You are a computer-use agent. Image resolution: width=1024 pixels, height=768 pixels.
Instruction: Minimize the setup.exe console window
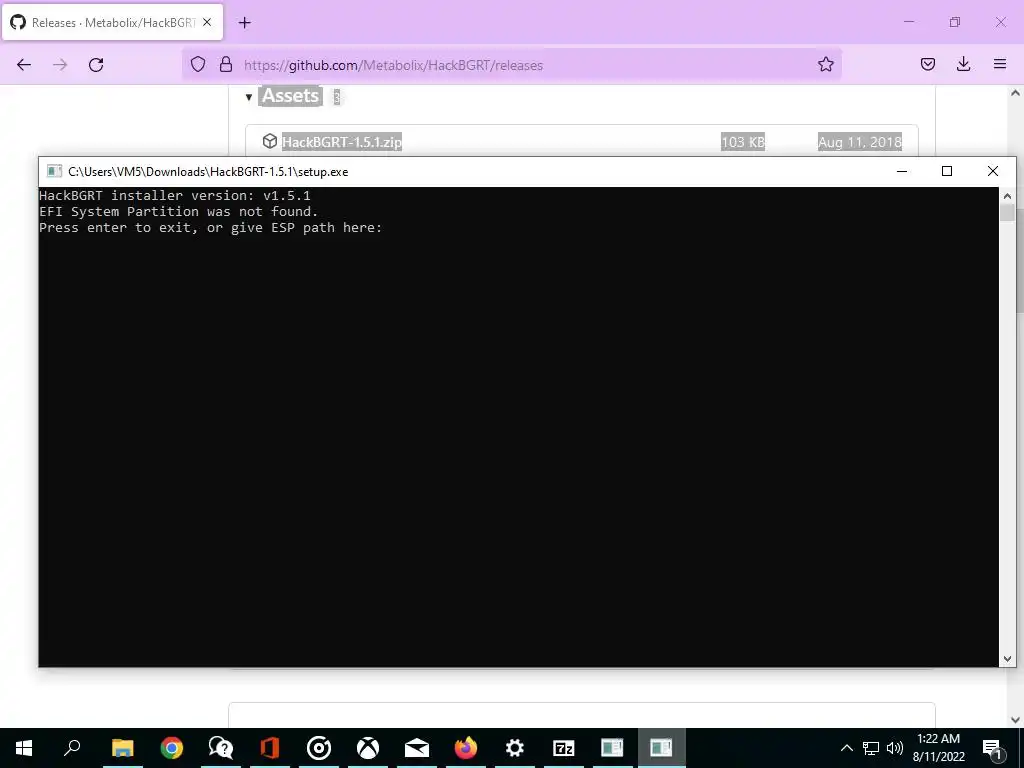click(902, 171)
